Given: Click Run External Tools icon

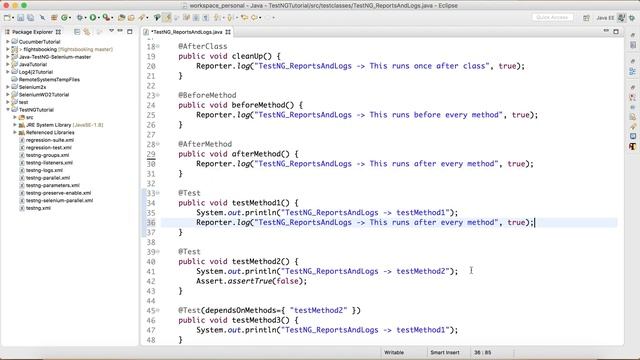Looking at the screenshot, I should tap(106, 18).
